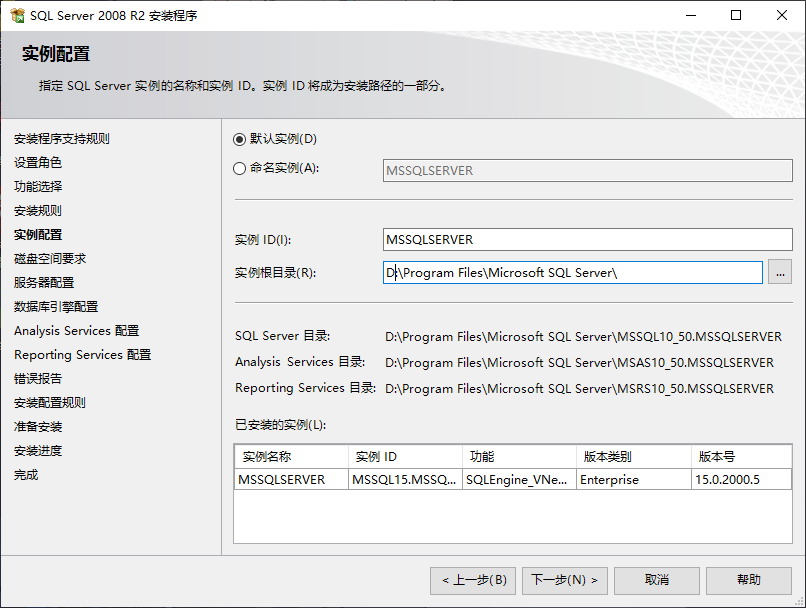Click the MSAS10_50.MSSQLSERVER Analysis Services path

point(579,363)
